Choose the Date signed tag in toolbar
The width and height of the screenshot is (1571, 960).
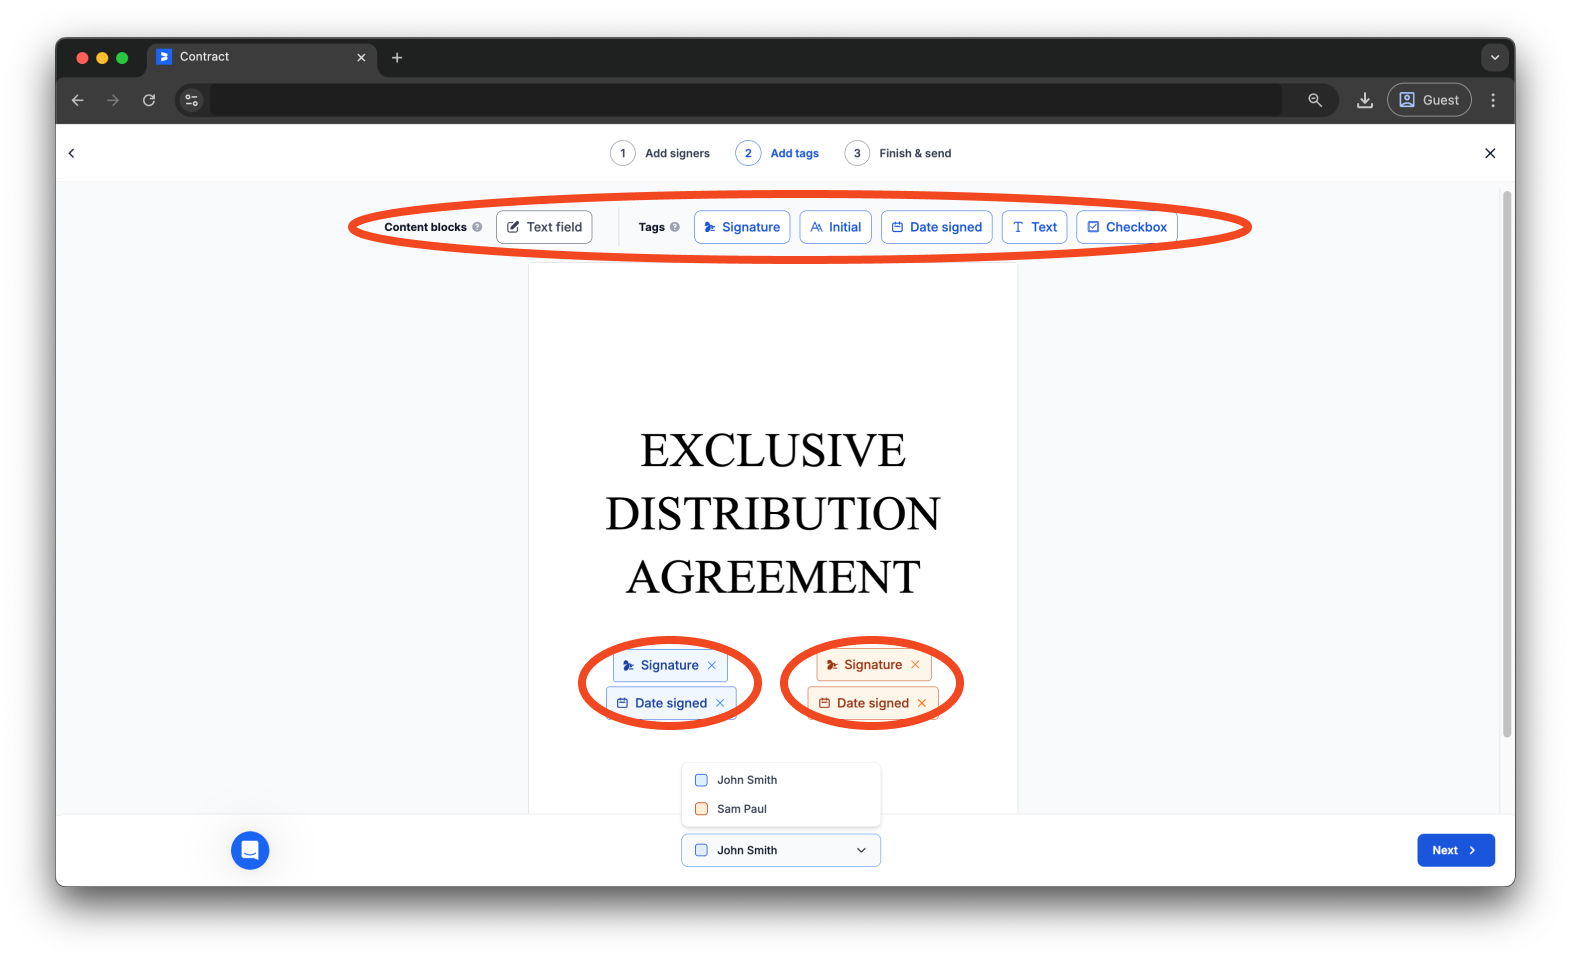click(937, 227)
